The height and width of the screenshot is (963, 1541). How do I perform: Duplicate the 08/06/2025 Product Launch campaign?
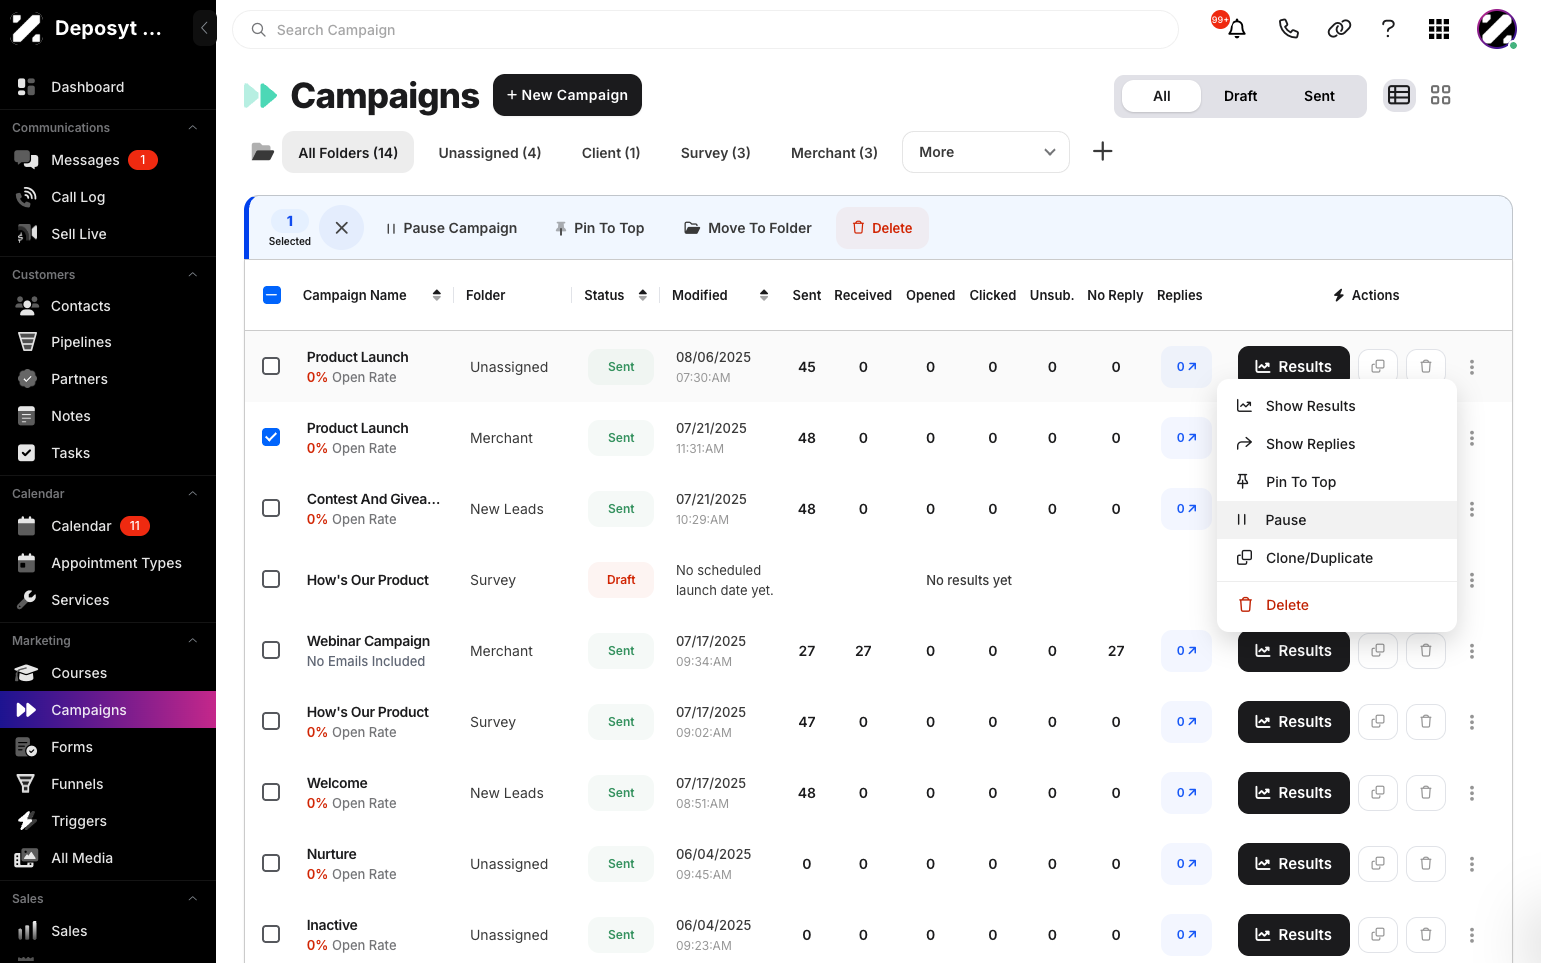1377,367
